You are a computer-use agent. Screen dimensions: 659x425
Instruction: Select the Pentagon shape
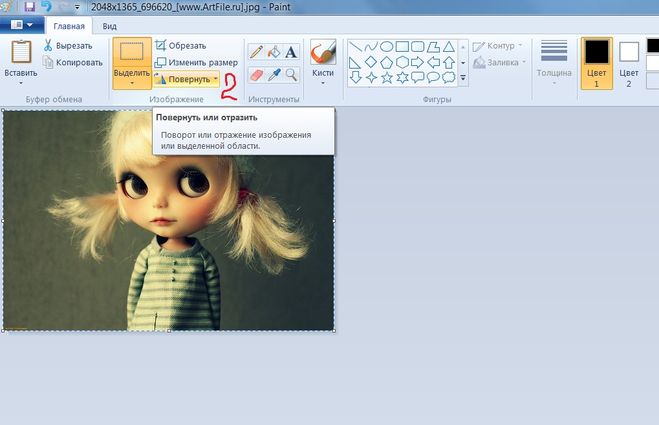click(386, 63)
